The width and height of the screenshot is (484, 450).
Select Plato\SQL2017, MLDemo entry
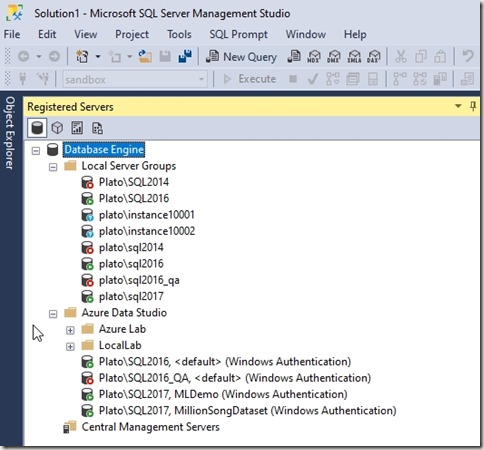coord(223,394)
